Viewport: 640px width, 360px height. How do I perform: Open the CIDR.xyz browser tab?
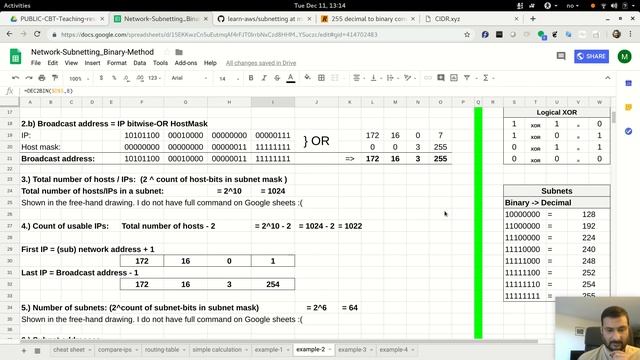pyautogui.click(x=471, y=19)
